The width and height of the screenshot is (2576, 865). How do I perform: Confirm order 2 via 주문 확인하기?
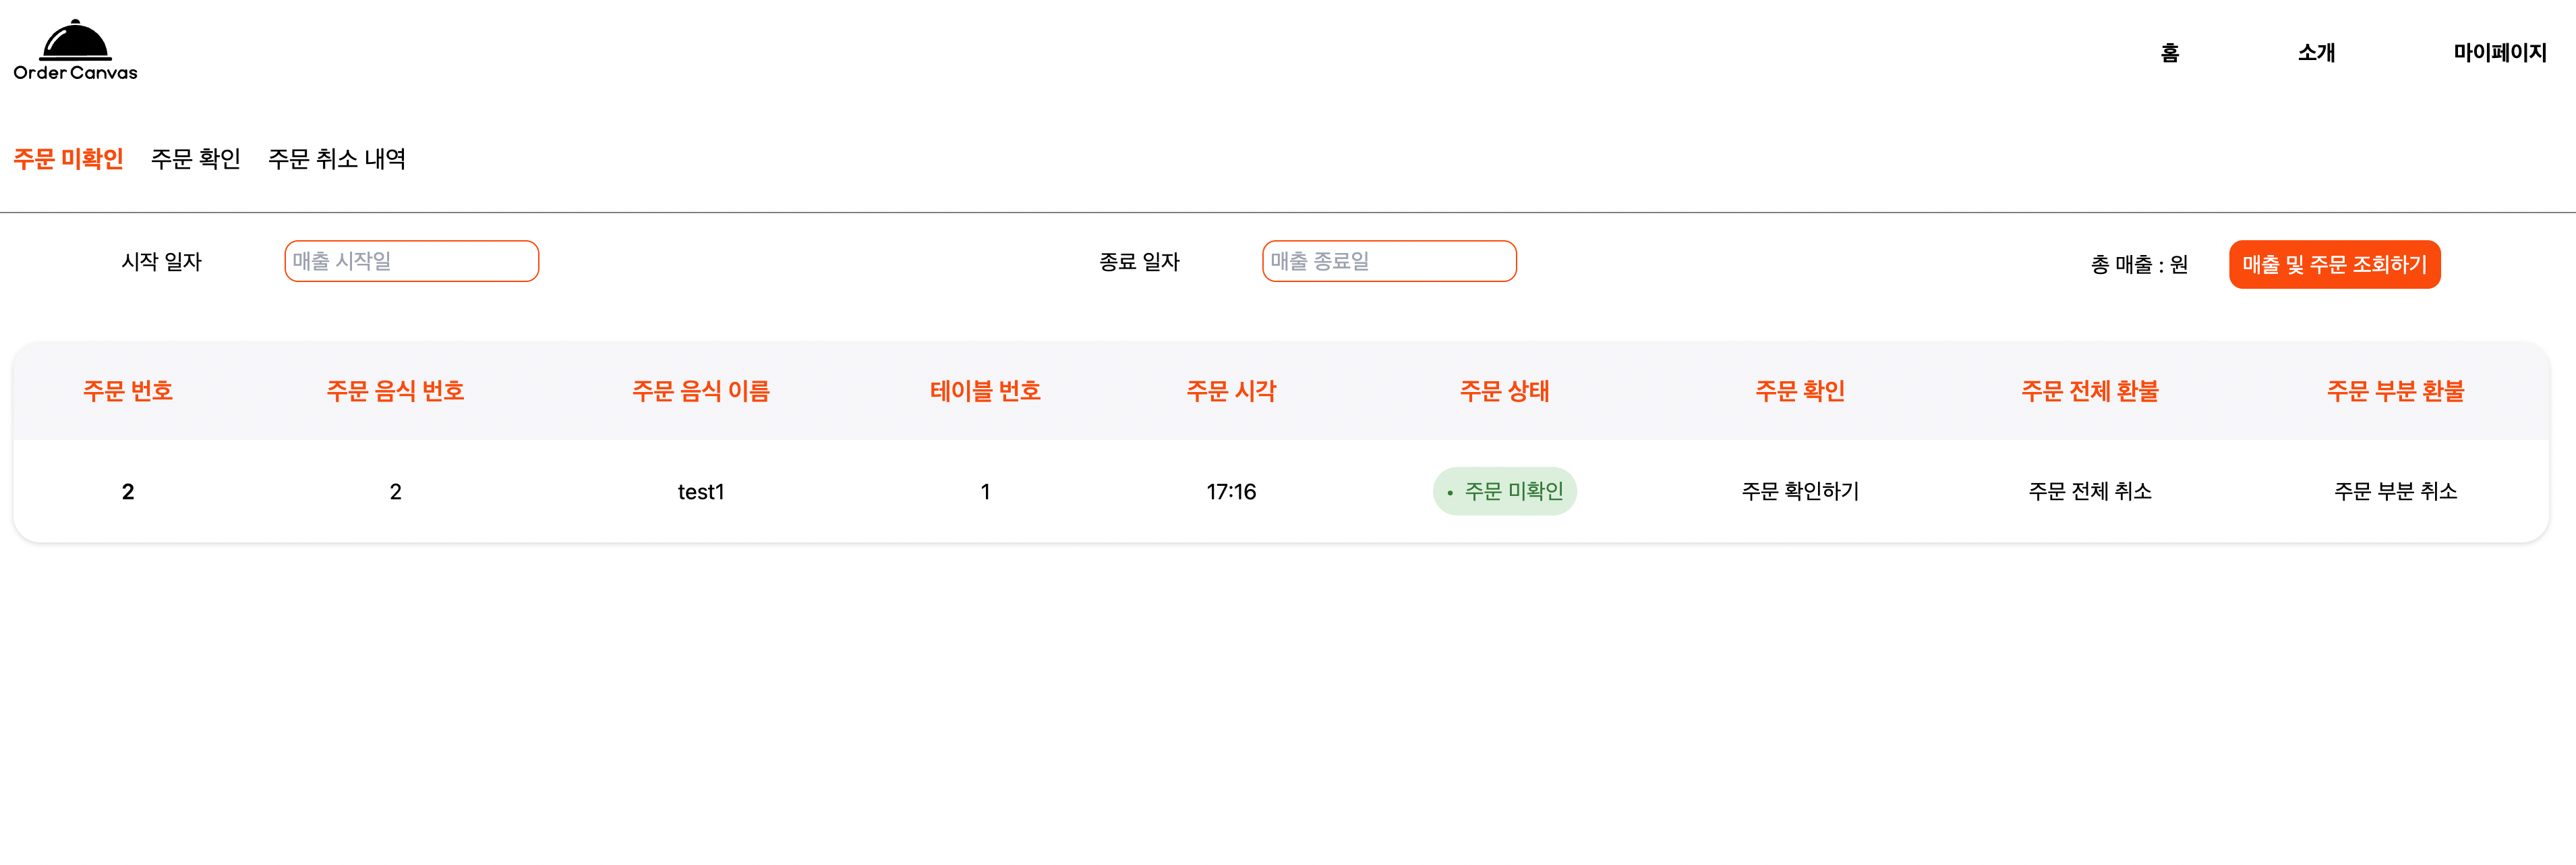point(1798,491)
